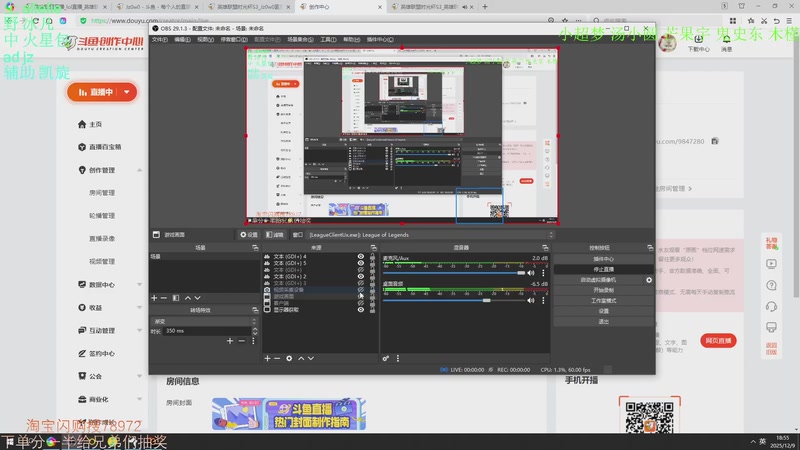Open OBS 帮助 menu
The width and height of the screenshot is (800, 450).
[x=352, y=39]
